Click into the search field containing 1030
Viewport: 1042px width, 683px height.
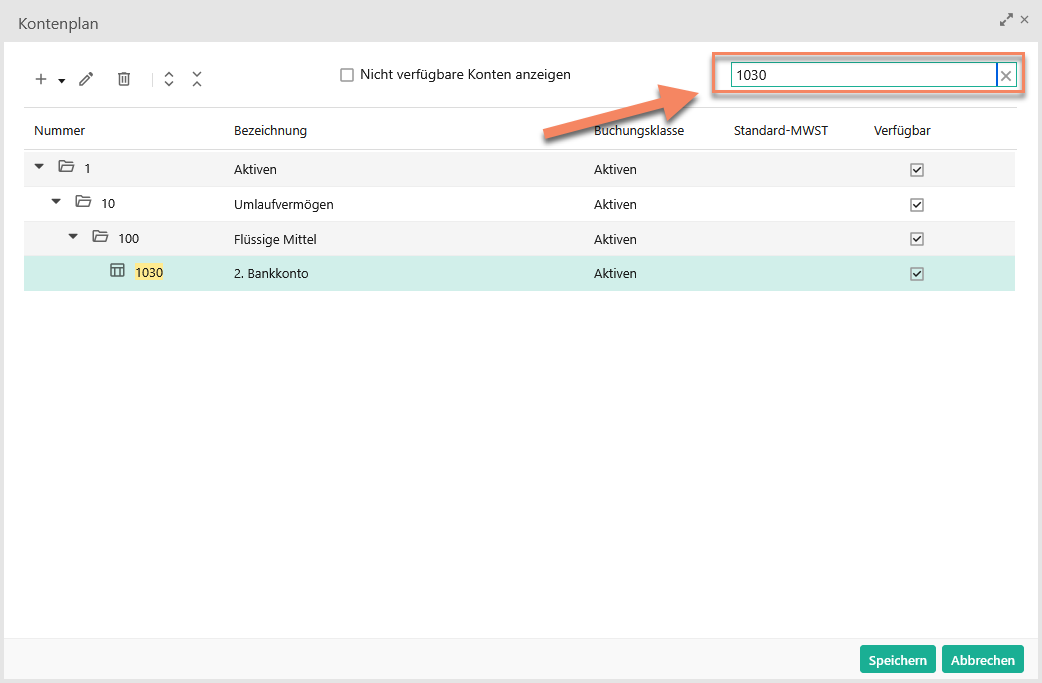(x=863, y=75)
